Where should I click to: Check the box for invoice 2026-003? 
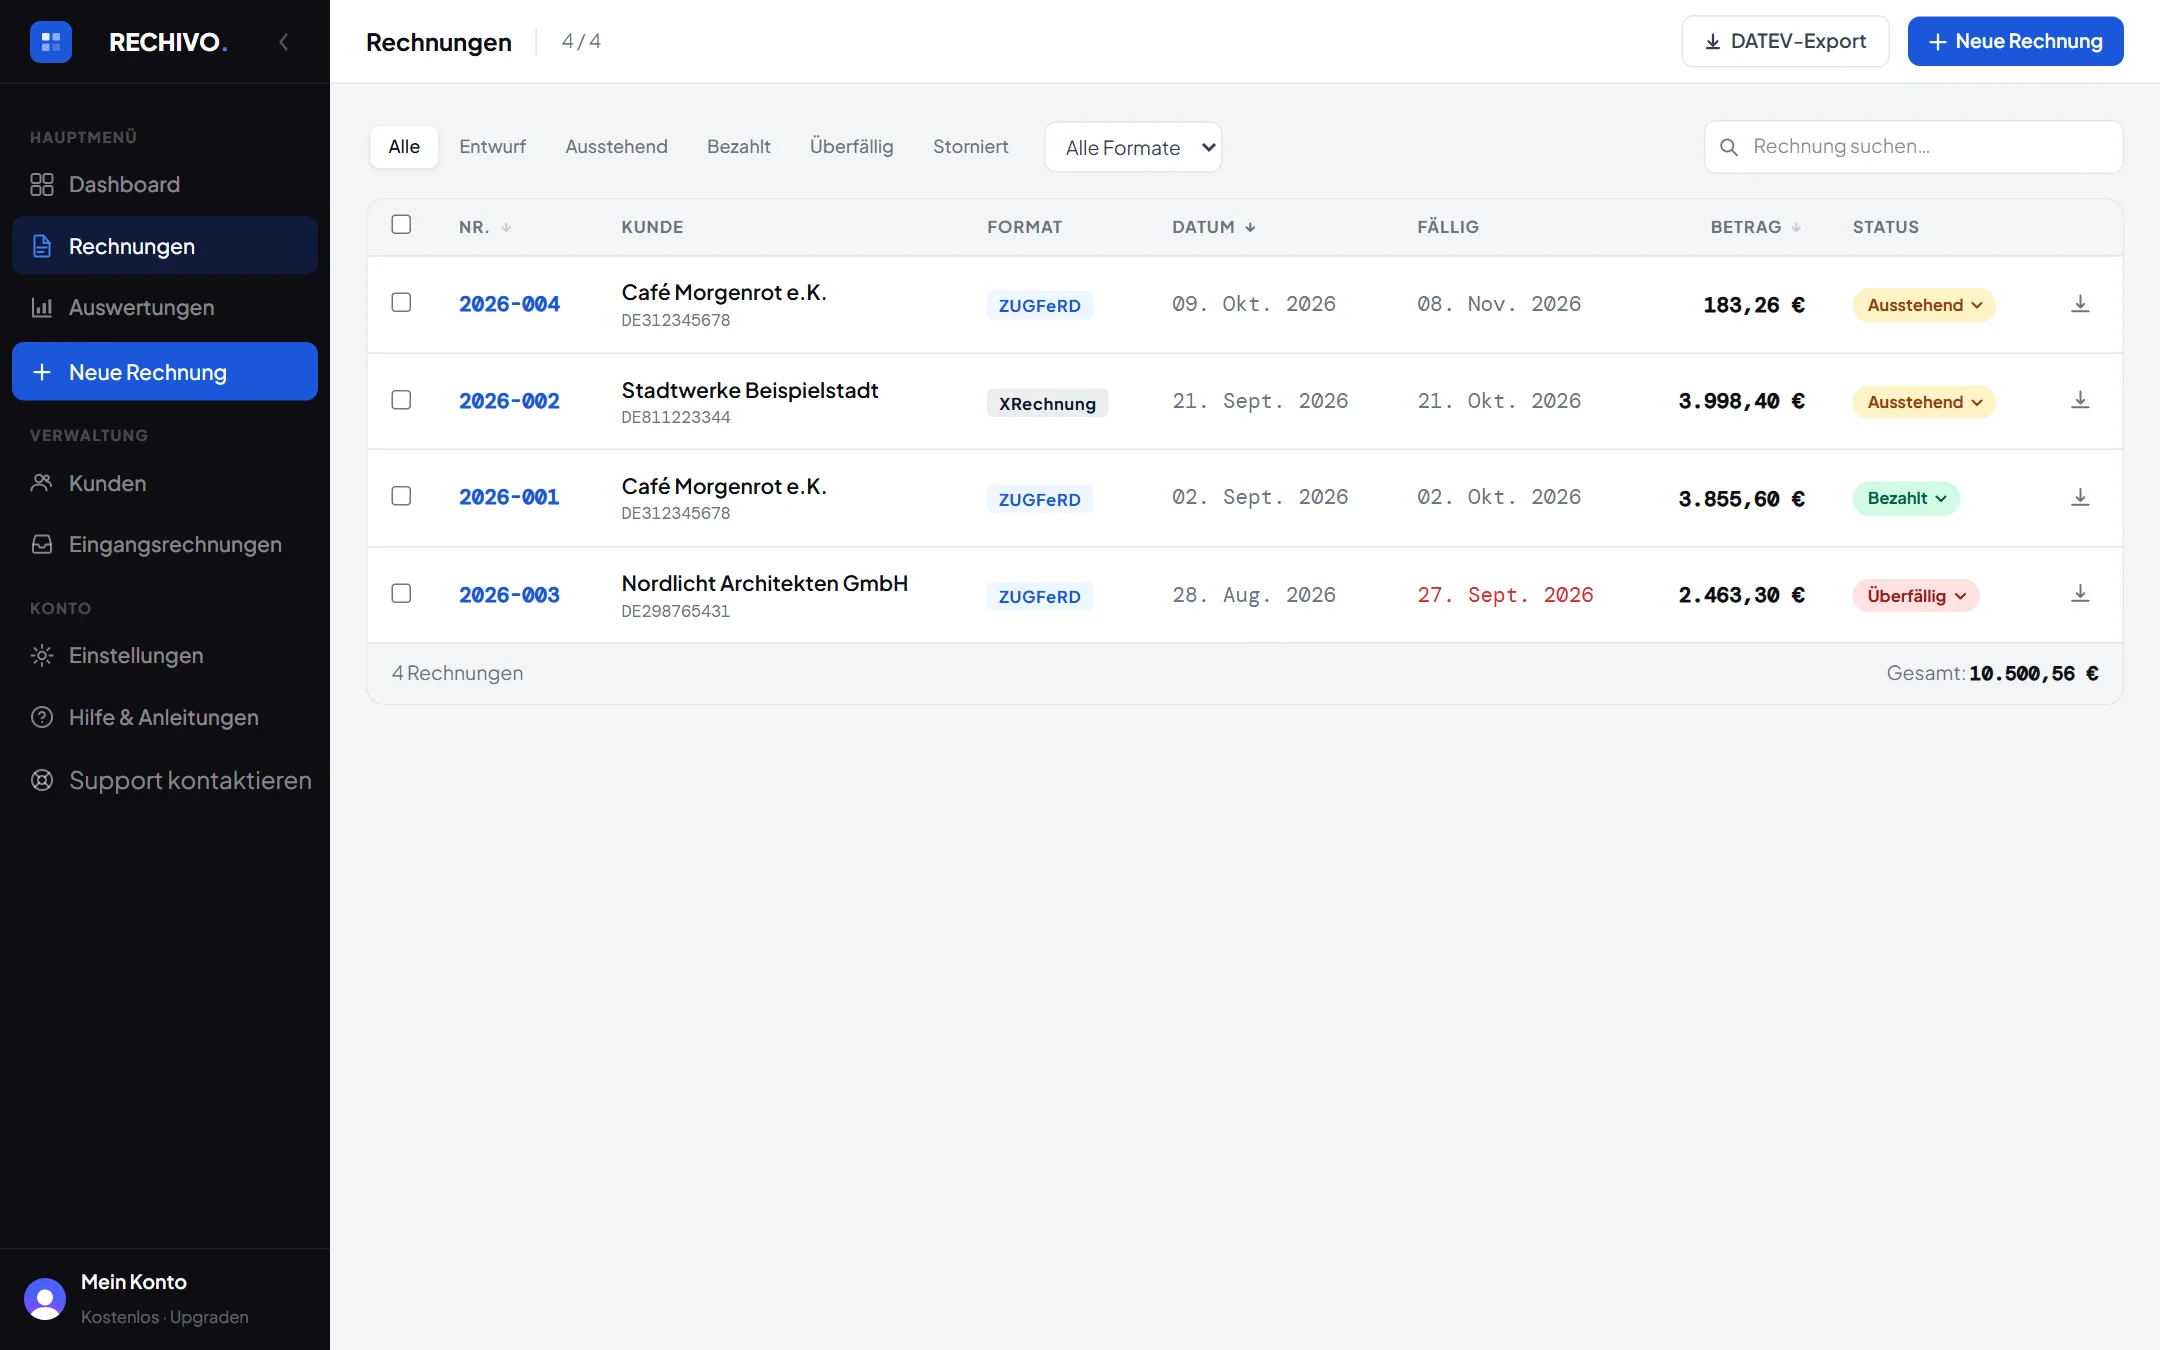coord(401,593)
